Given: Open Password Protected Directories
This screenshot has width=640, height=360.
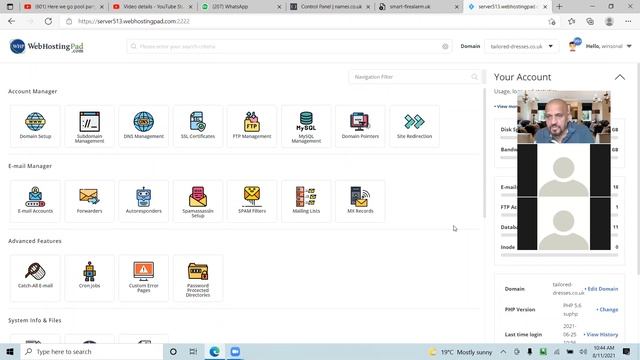Looking at the screenshot, I should pos(198,278).
